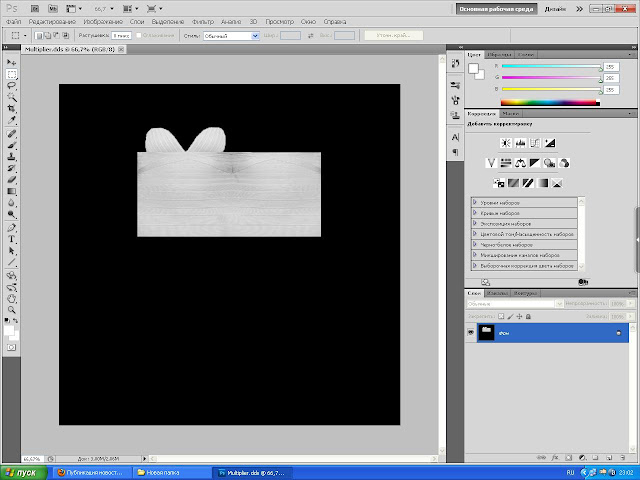Open the Фильтр menu
The image size is (640, 480).
pyautogui.click(x=202, y=21)
